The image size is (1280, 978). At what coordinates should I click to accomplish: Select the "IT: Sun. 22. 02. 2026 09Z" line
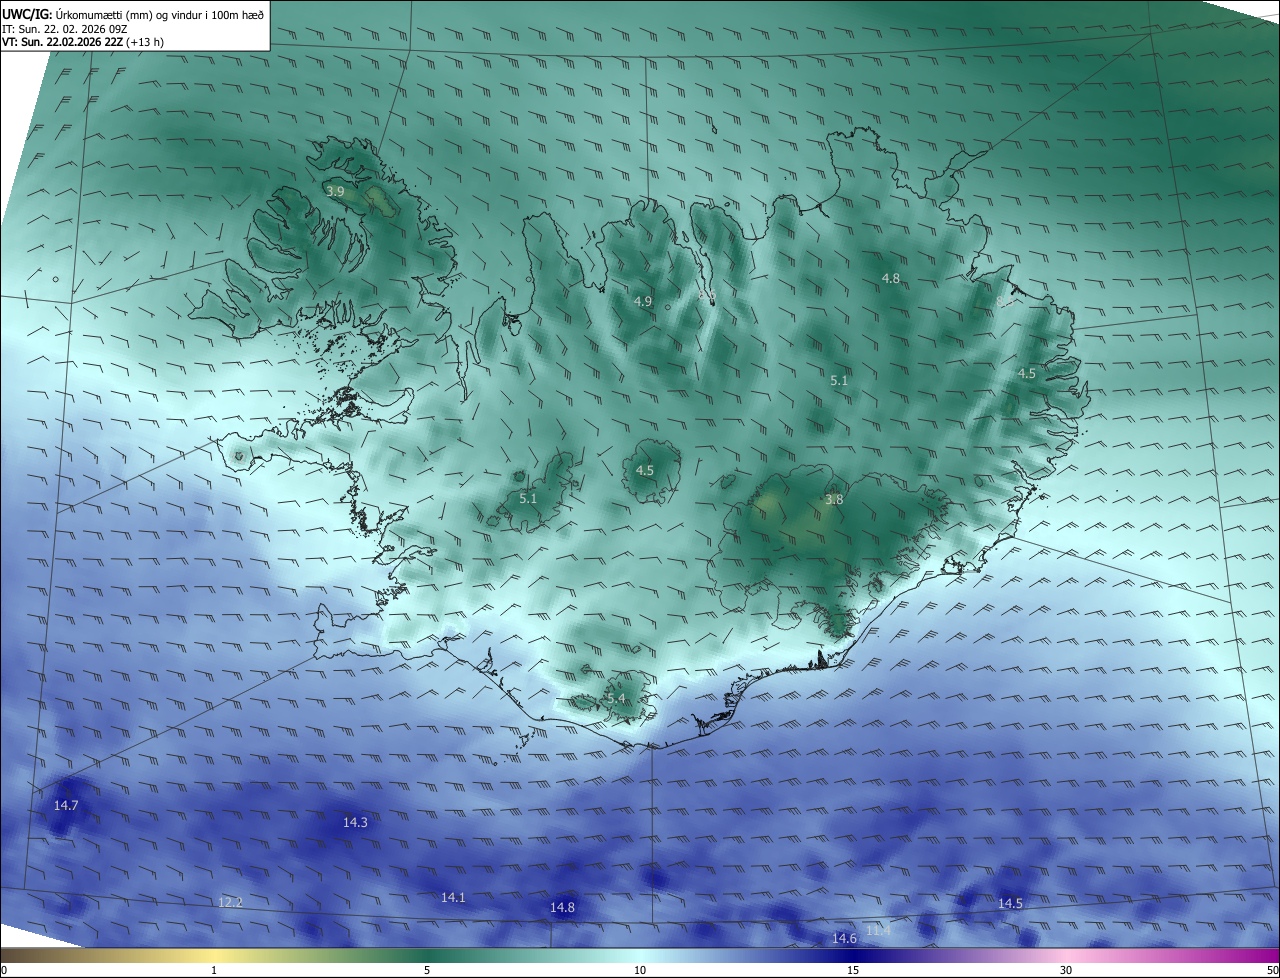(65, 29)
